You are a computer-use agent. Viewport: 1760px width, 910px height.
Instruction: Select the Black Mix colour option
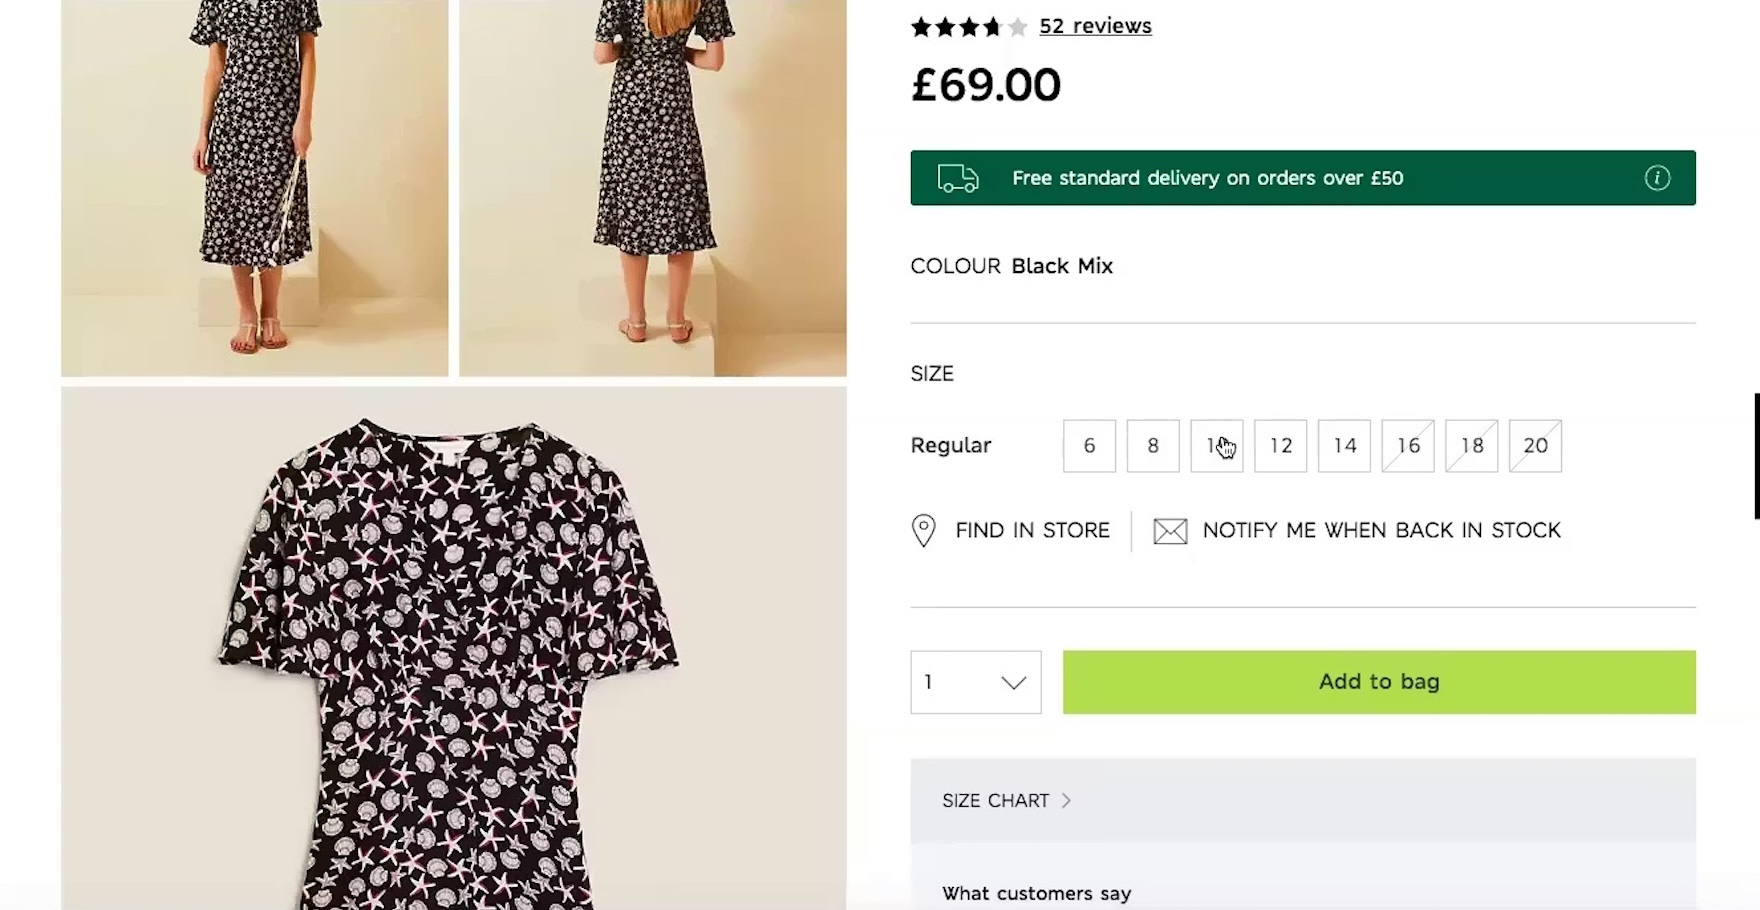tap(1062, 266)
